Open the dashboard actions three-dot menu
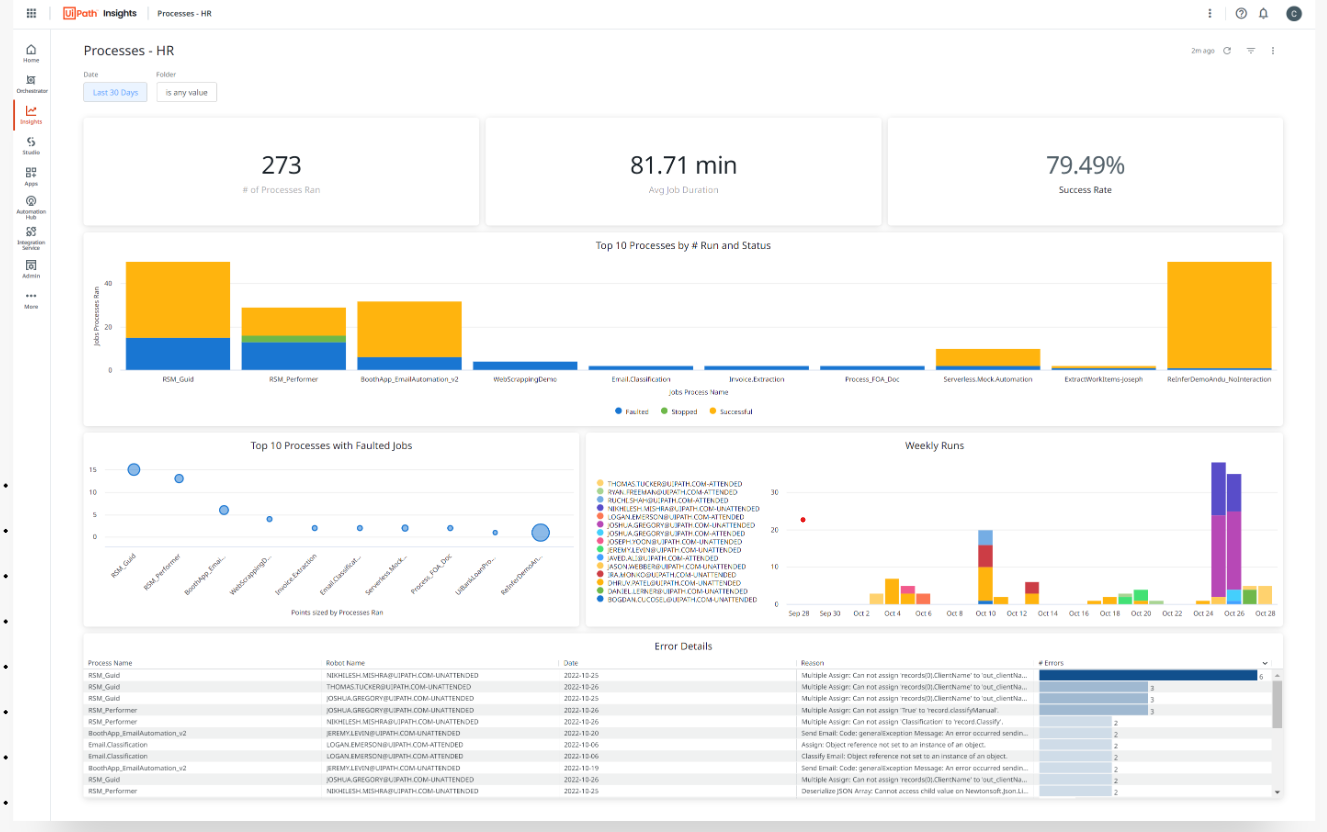The height and width of the screenshot is (832, 1327). [1273, 50]
